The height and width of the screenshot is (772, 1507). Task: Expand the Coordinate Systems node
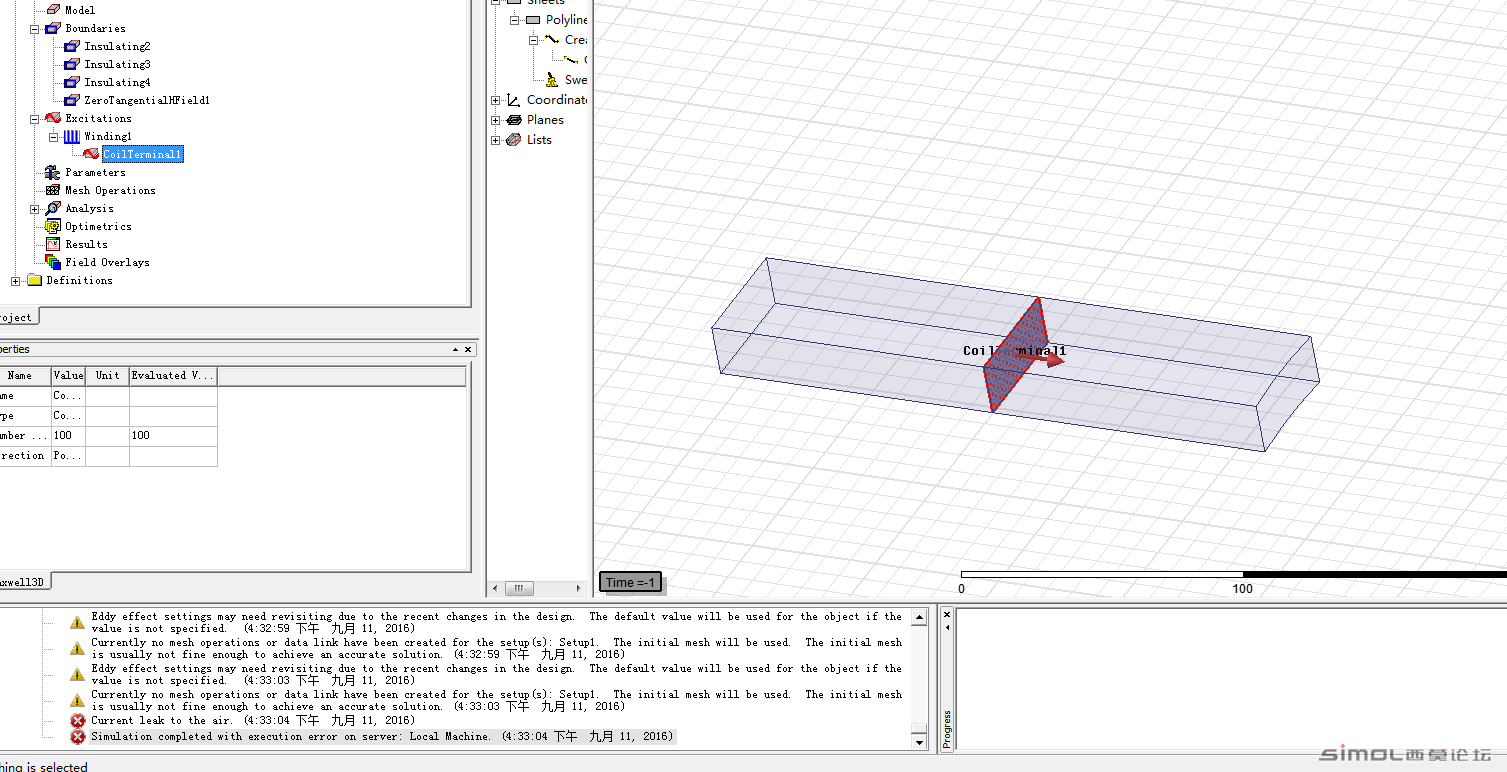tap(495, 100)
